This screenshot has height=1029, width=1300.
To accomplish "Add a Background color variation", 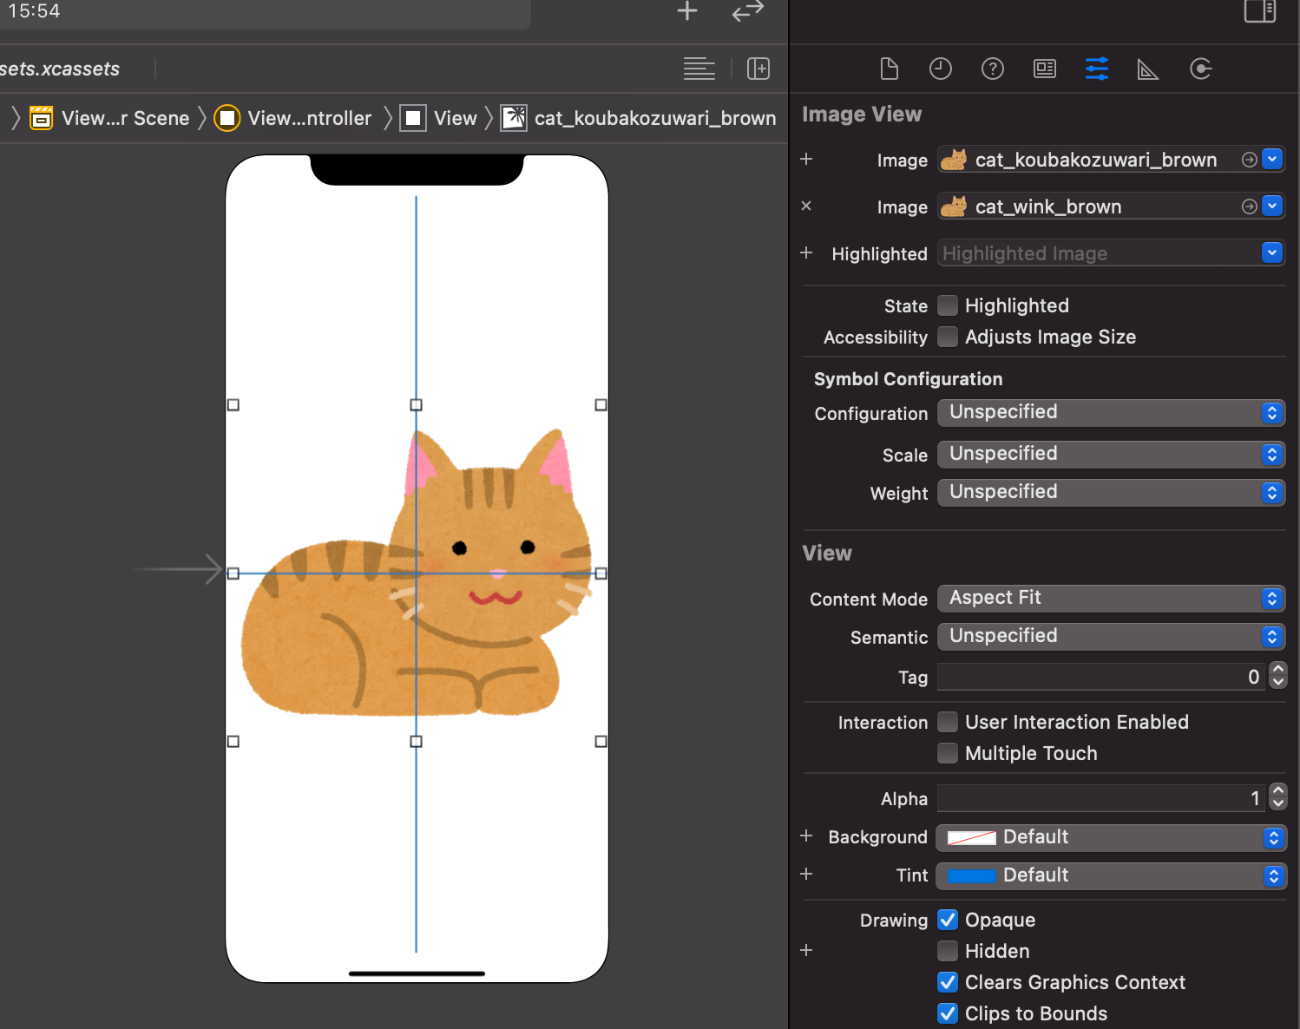I will click(806, 836).
